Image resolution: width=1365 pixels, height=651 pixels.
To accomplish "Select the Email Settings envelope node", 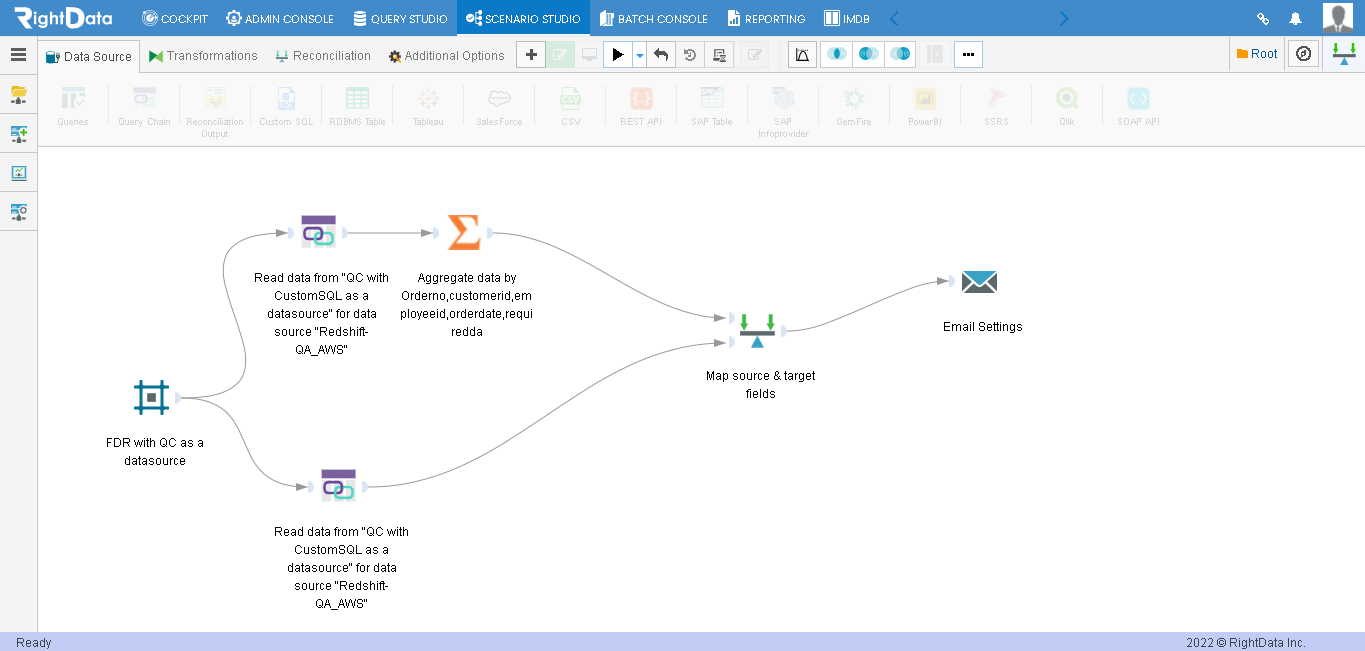I will point(979,282).
